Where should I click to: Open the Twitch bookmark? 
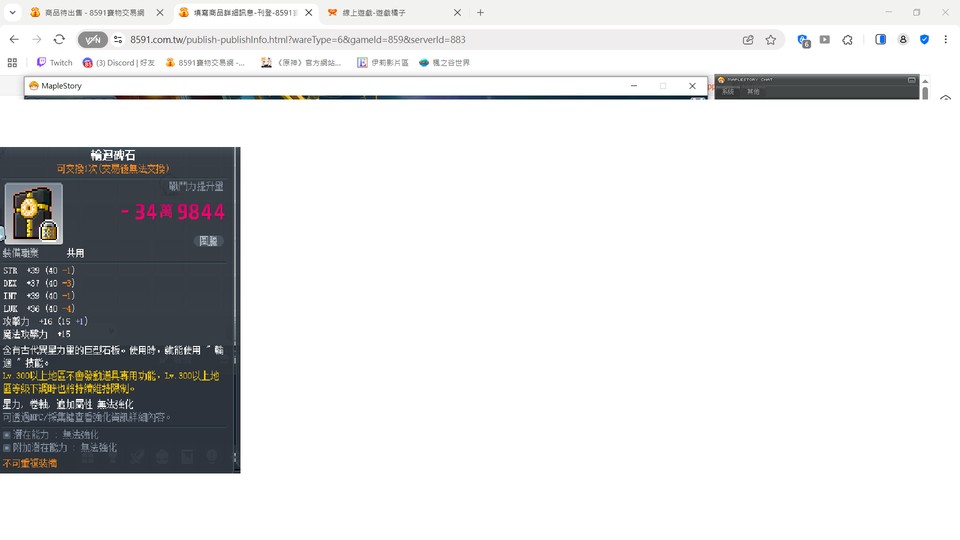(x=54, y=62)
